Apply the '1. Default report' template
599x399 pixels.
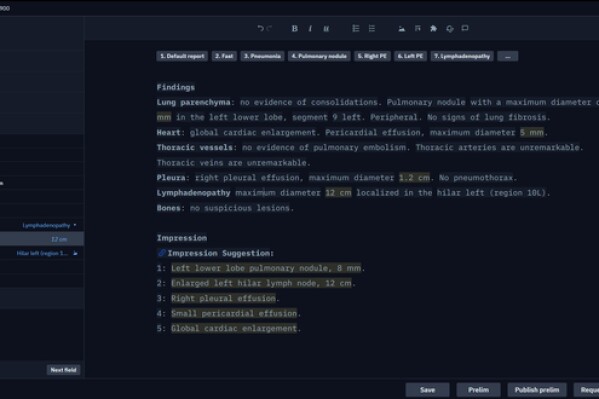[x=182, y=56]
